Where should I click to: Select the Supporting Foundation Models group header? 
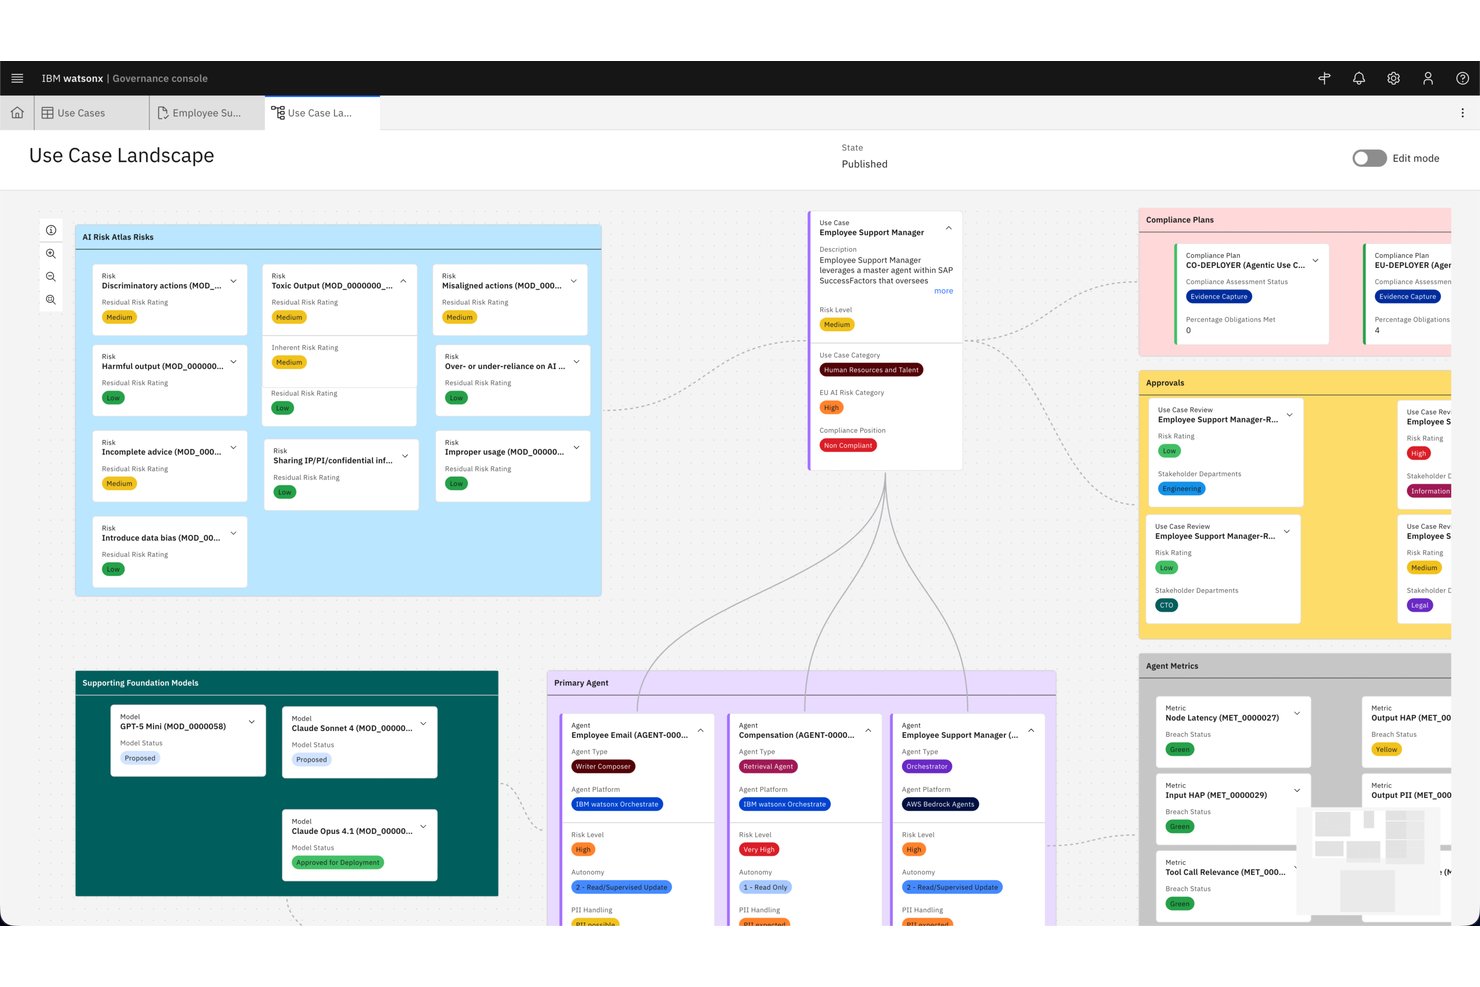[x=287, y=683]
